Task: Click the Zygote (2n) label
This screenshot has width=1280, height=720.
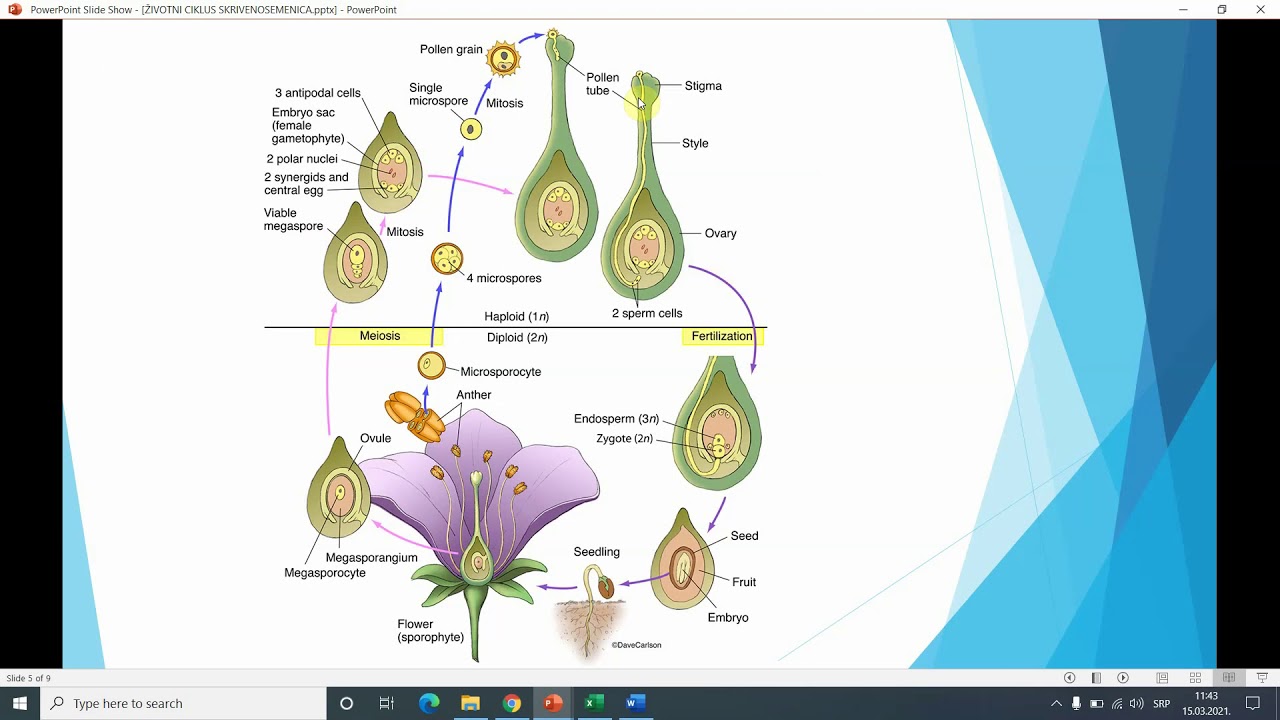Action: [x=624, y=438]
